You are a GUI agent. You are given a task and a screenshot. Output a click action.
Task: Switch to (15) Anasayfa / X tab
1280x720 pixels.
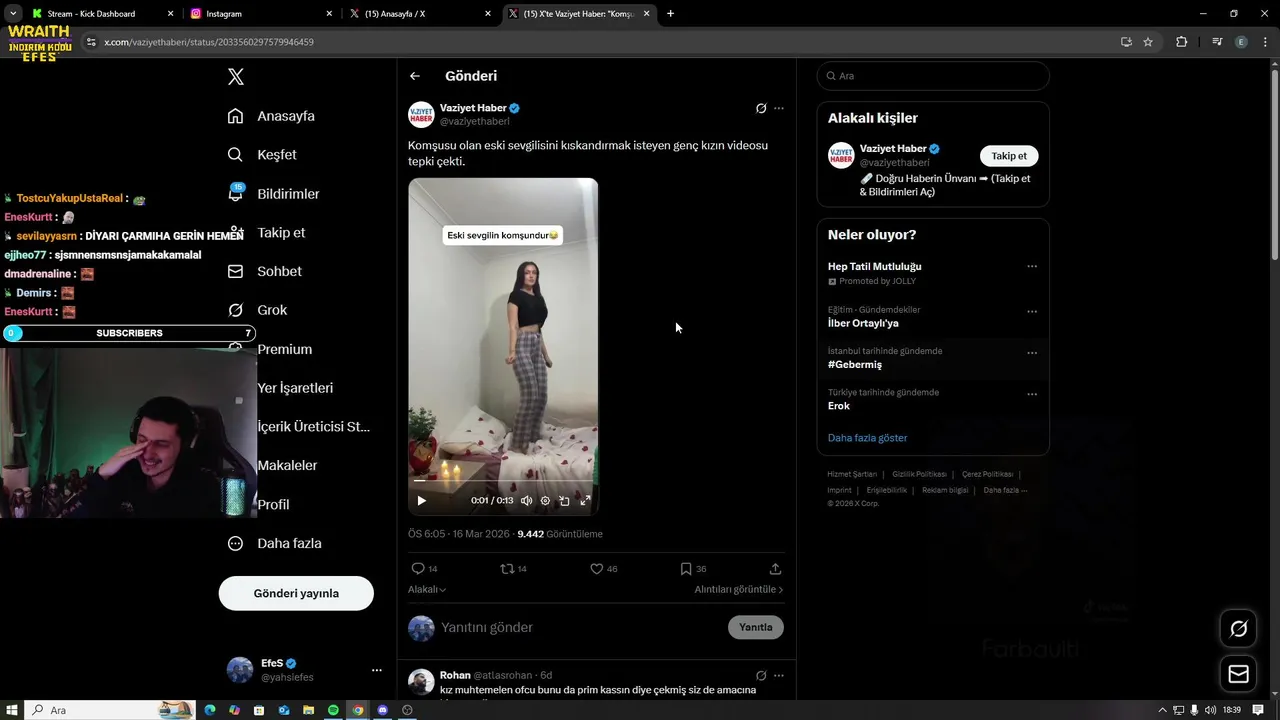[x=420, y=14]
